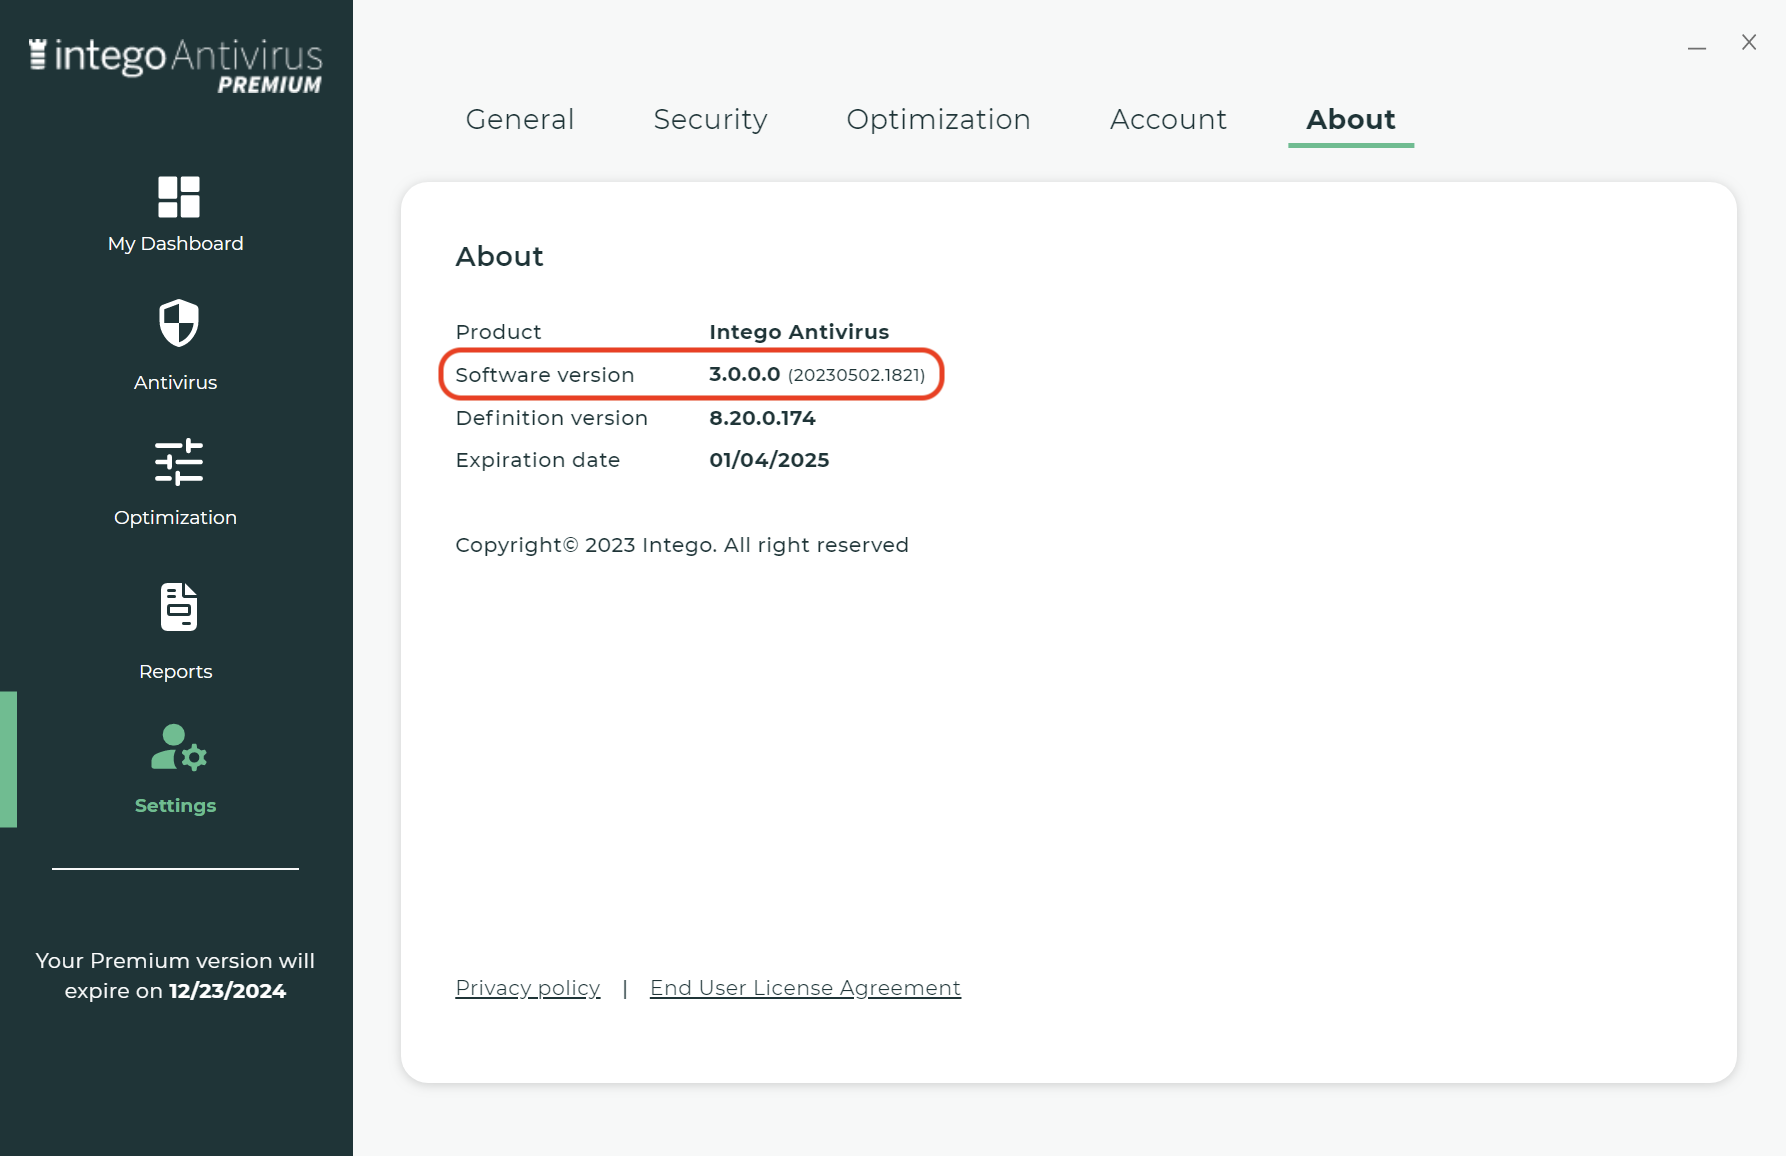Click the Software version label
The width and height of the screenshot is (1786, 1156).
pos(545,375)
